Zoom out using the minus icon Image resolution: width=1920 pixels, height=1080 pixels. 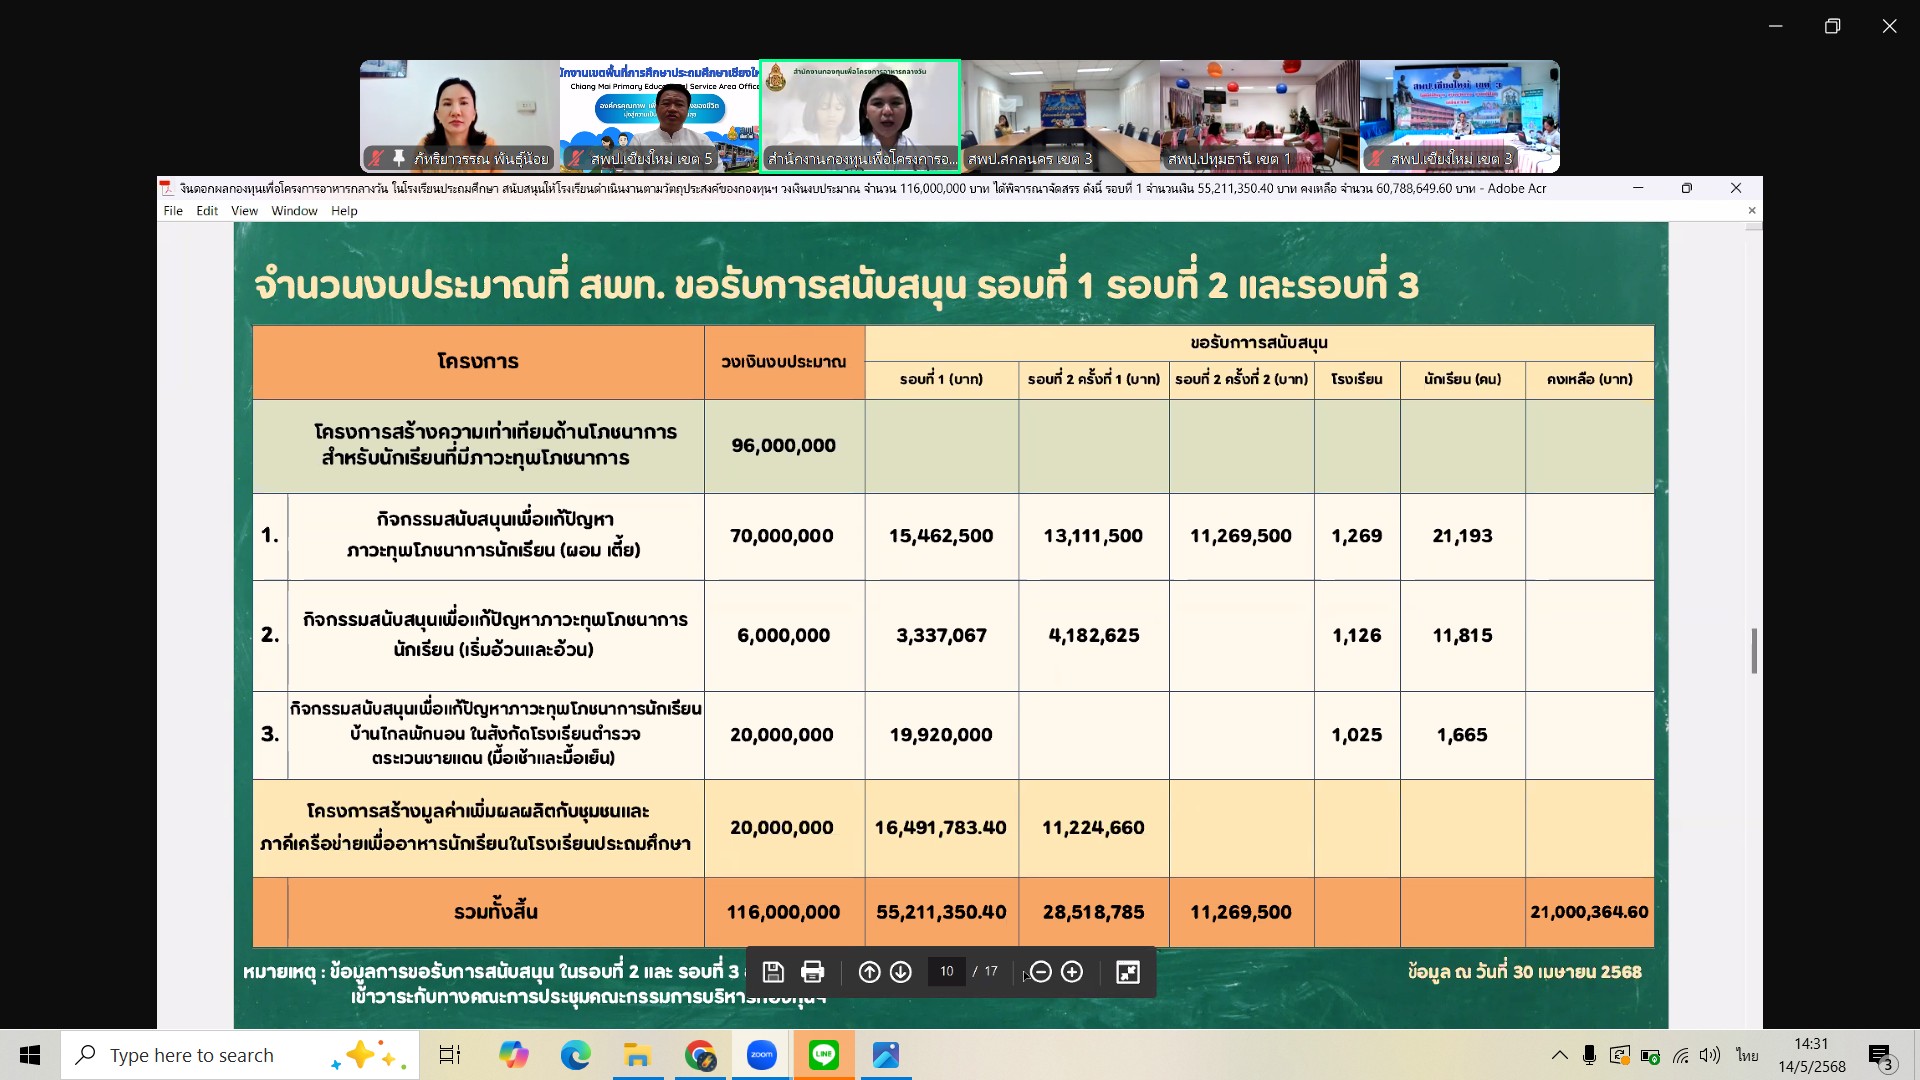click(1040, 972)
